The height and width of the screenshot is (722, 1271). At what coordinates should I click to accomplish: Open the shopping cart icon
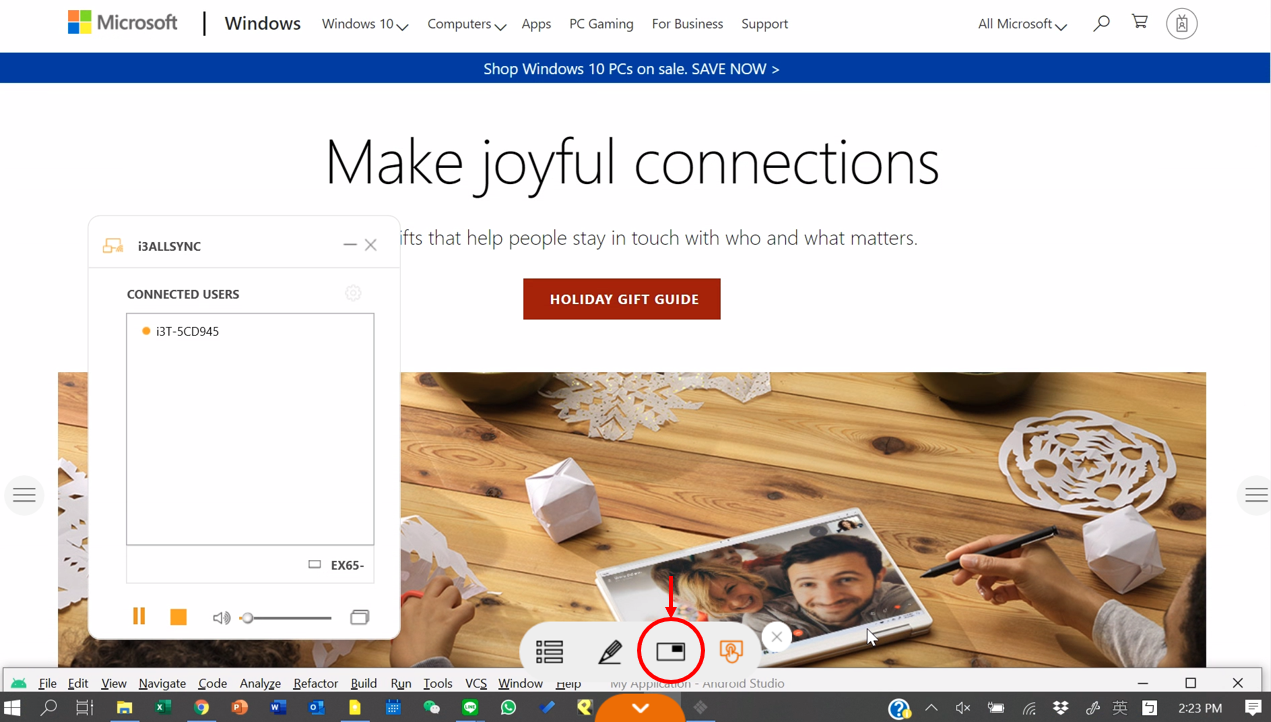(x=1139, y=22)
